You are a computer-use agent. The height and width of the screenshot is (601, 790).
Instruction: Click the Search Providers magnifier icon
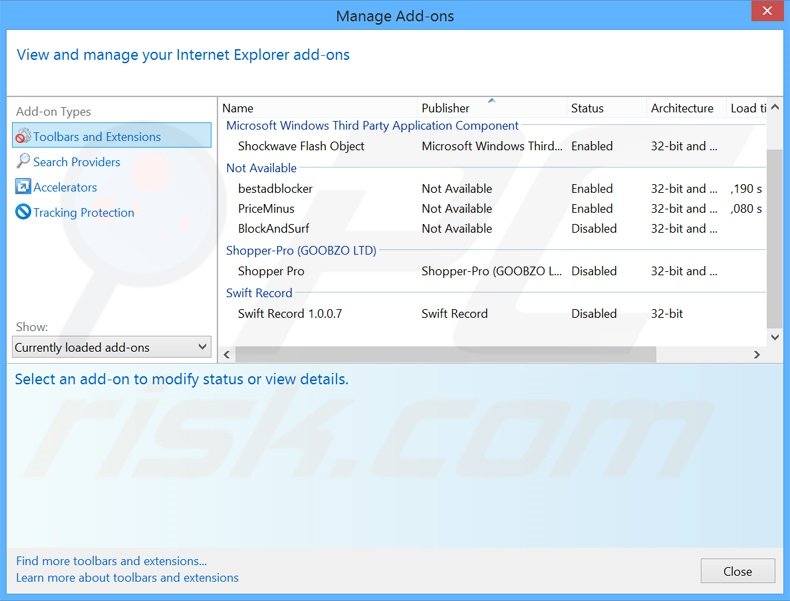(x=23, y=161)
